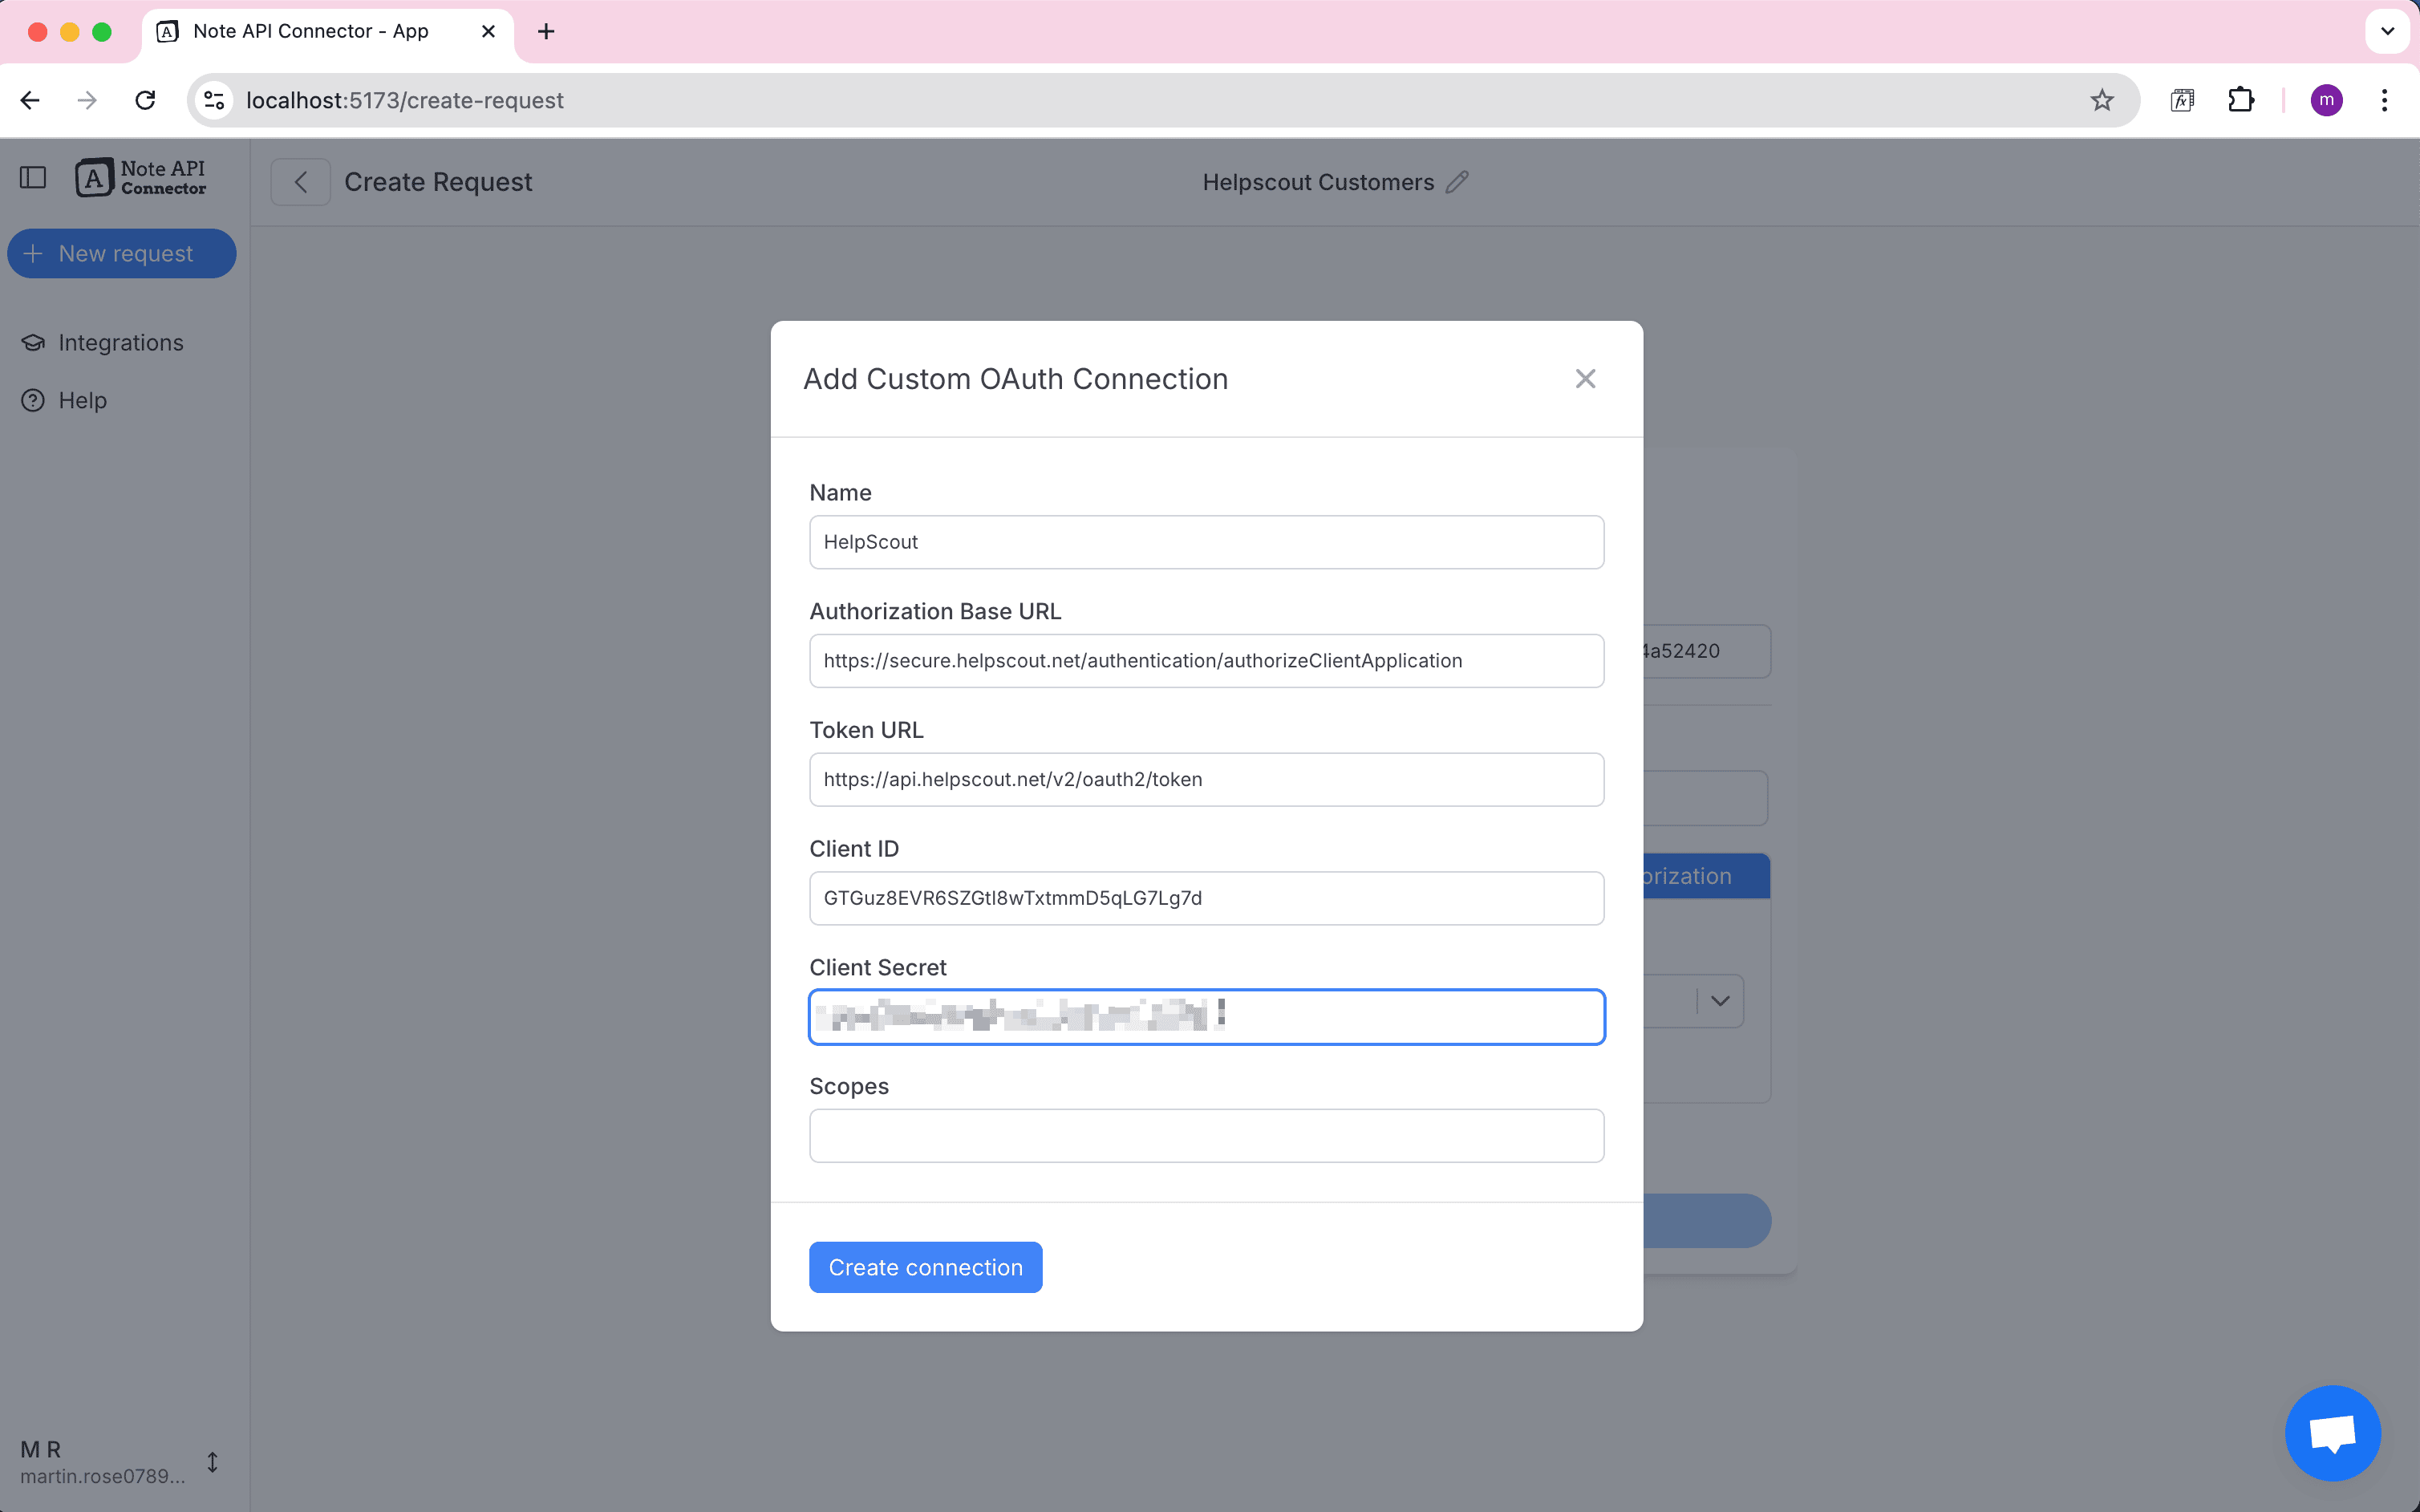Bookmark this page with the star
2420x1512 pixels.
pos(2101,100)
